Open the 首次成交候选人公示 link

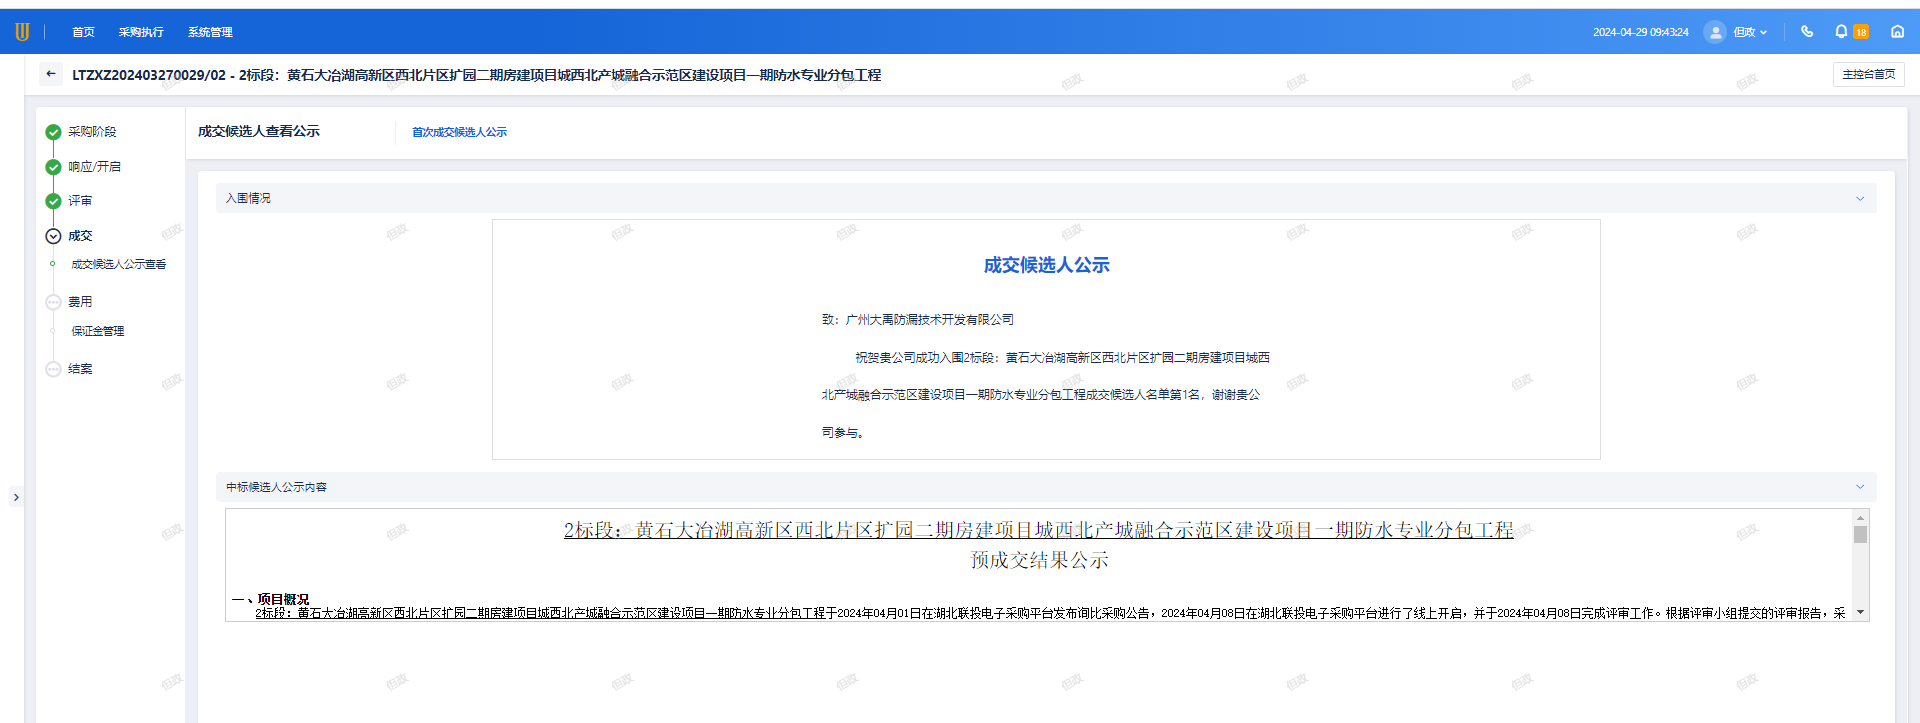pos(459,132)
